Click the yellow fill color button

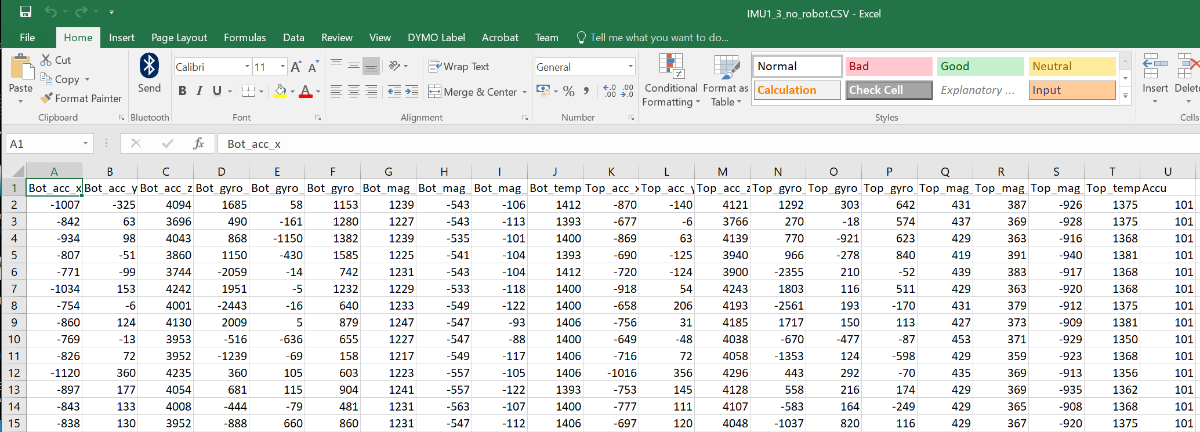click(x=281, y=91)
